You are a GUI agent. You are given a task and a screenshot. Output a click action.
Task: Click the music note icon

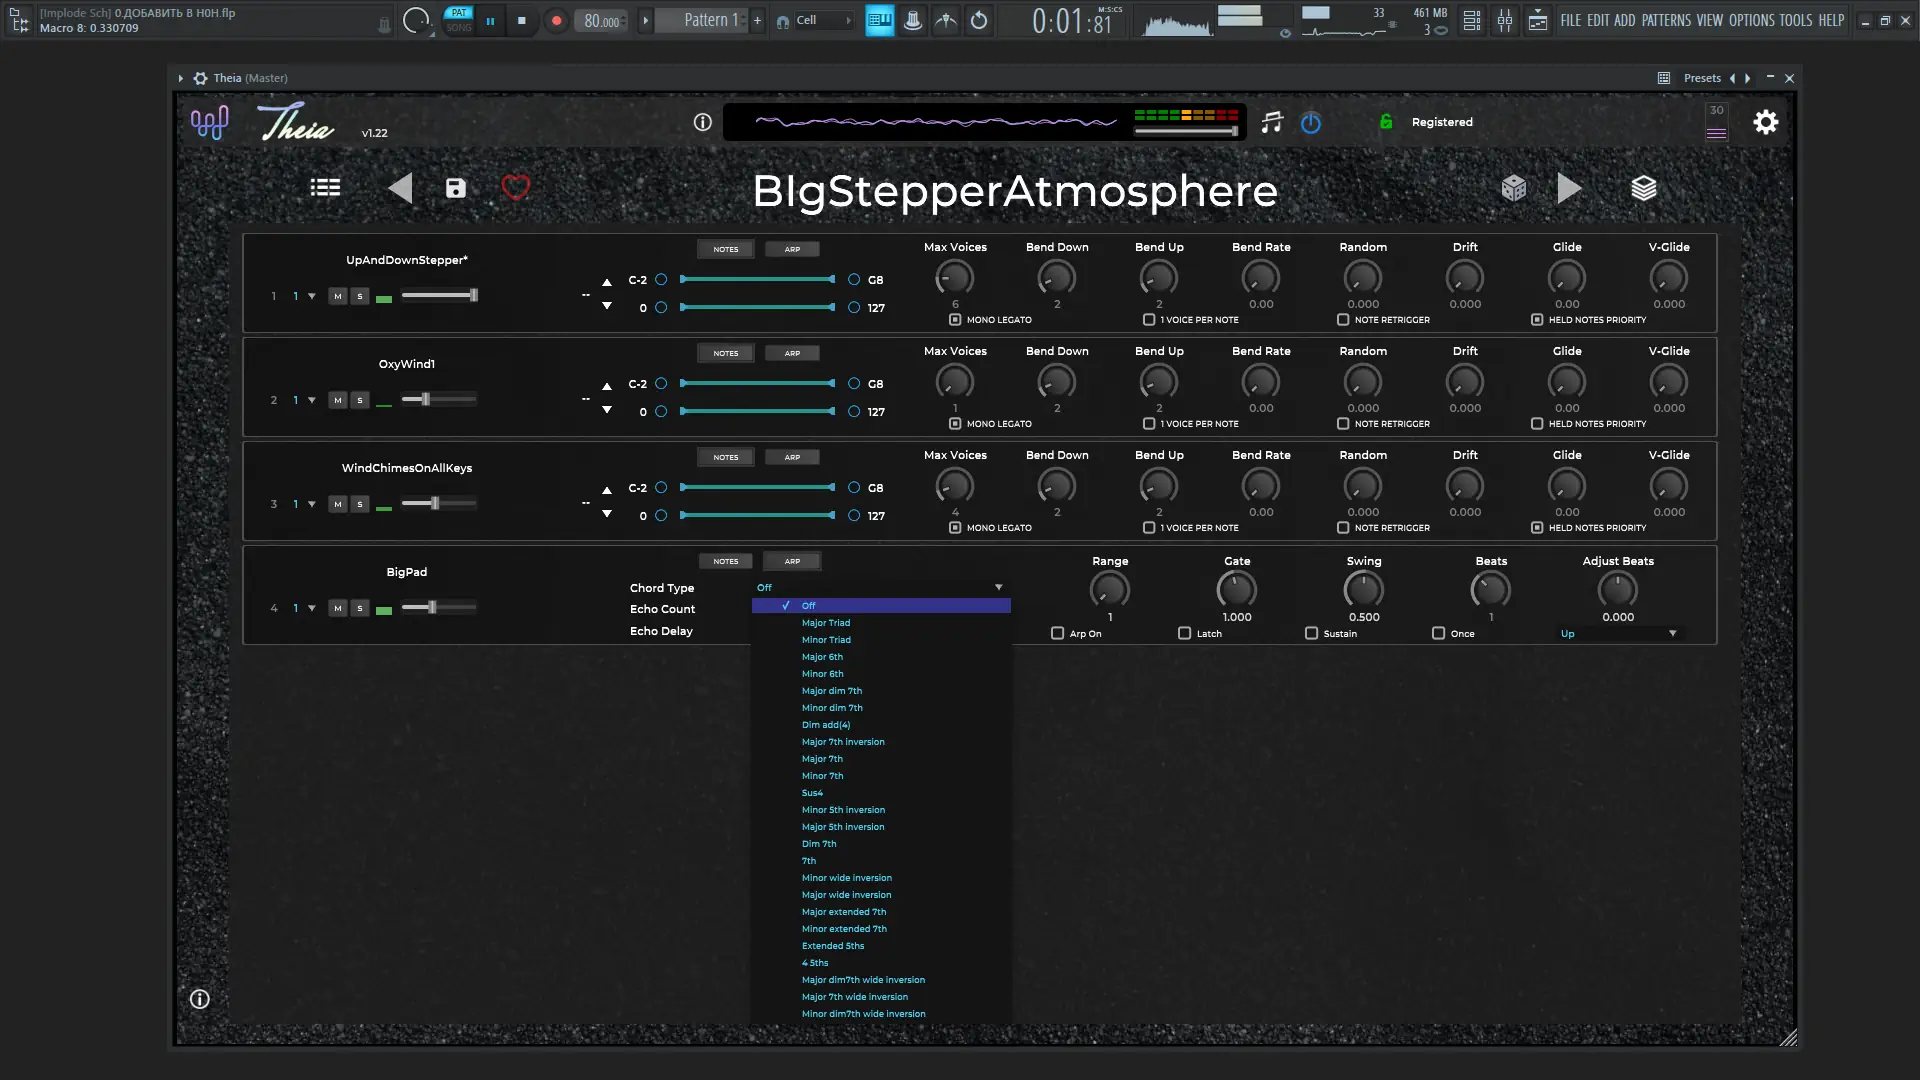click(x=1272, y=122)
